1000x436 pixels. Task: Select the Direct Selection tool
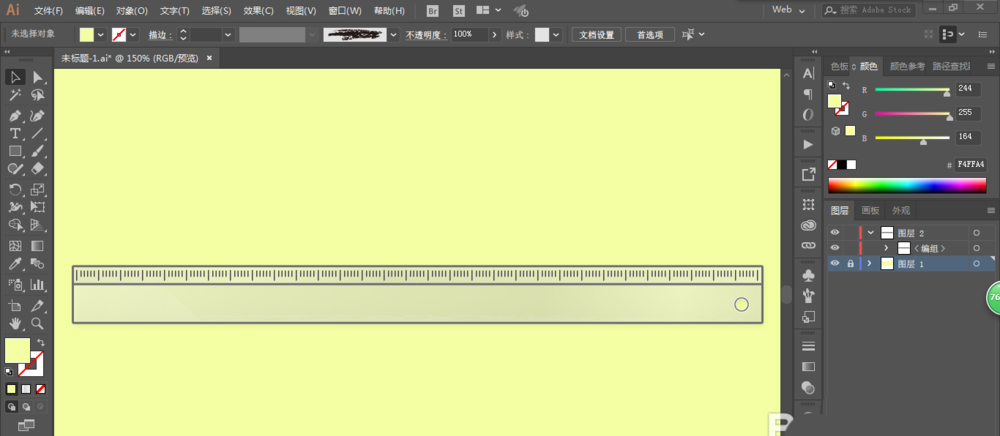(x=38, y=77)
